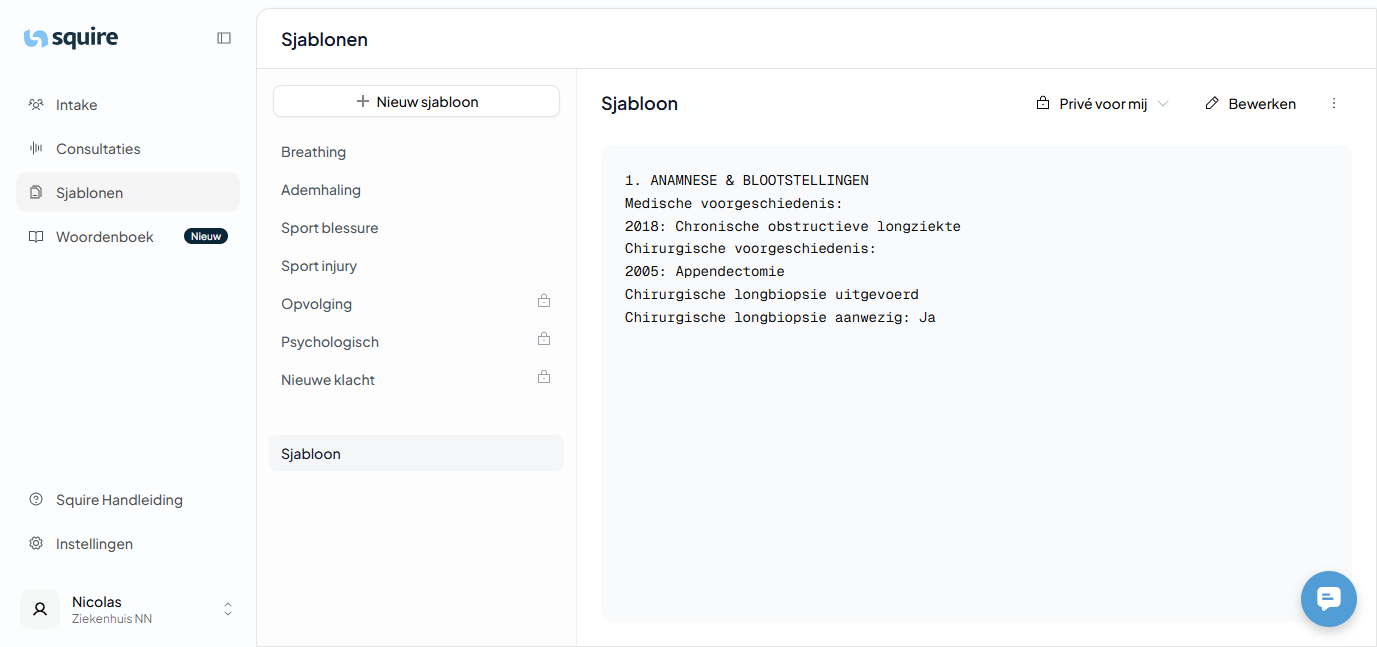The width and height of the screenshot is (1377, 647).
Task: Open Woordenboek page
Action: [128, 237]
